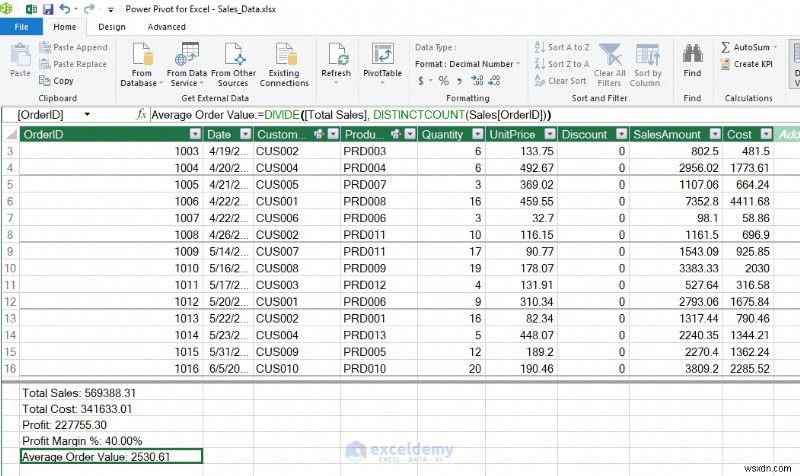The image size is (800, 476).
Task: Open the [OrderID] name box dropdown
Action: [x=87, y=115]
